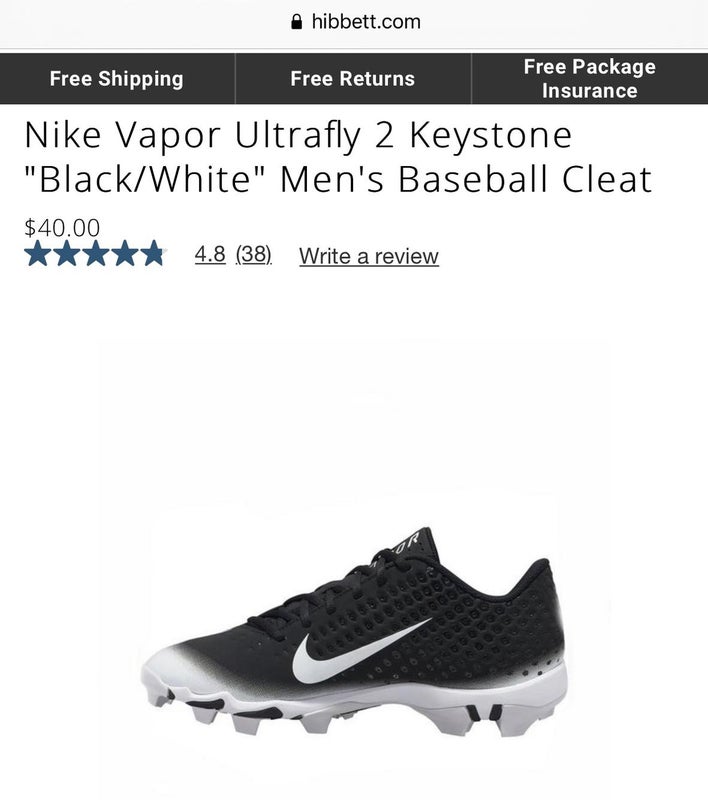Image resolution: width=708 pixels, height=800 pixels.
Task: Tap the hibbett.com address text
Action: point(366,22)
